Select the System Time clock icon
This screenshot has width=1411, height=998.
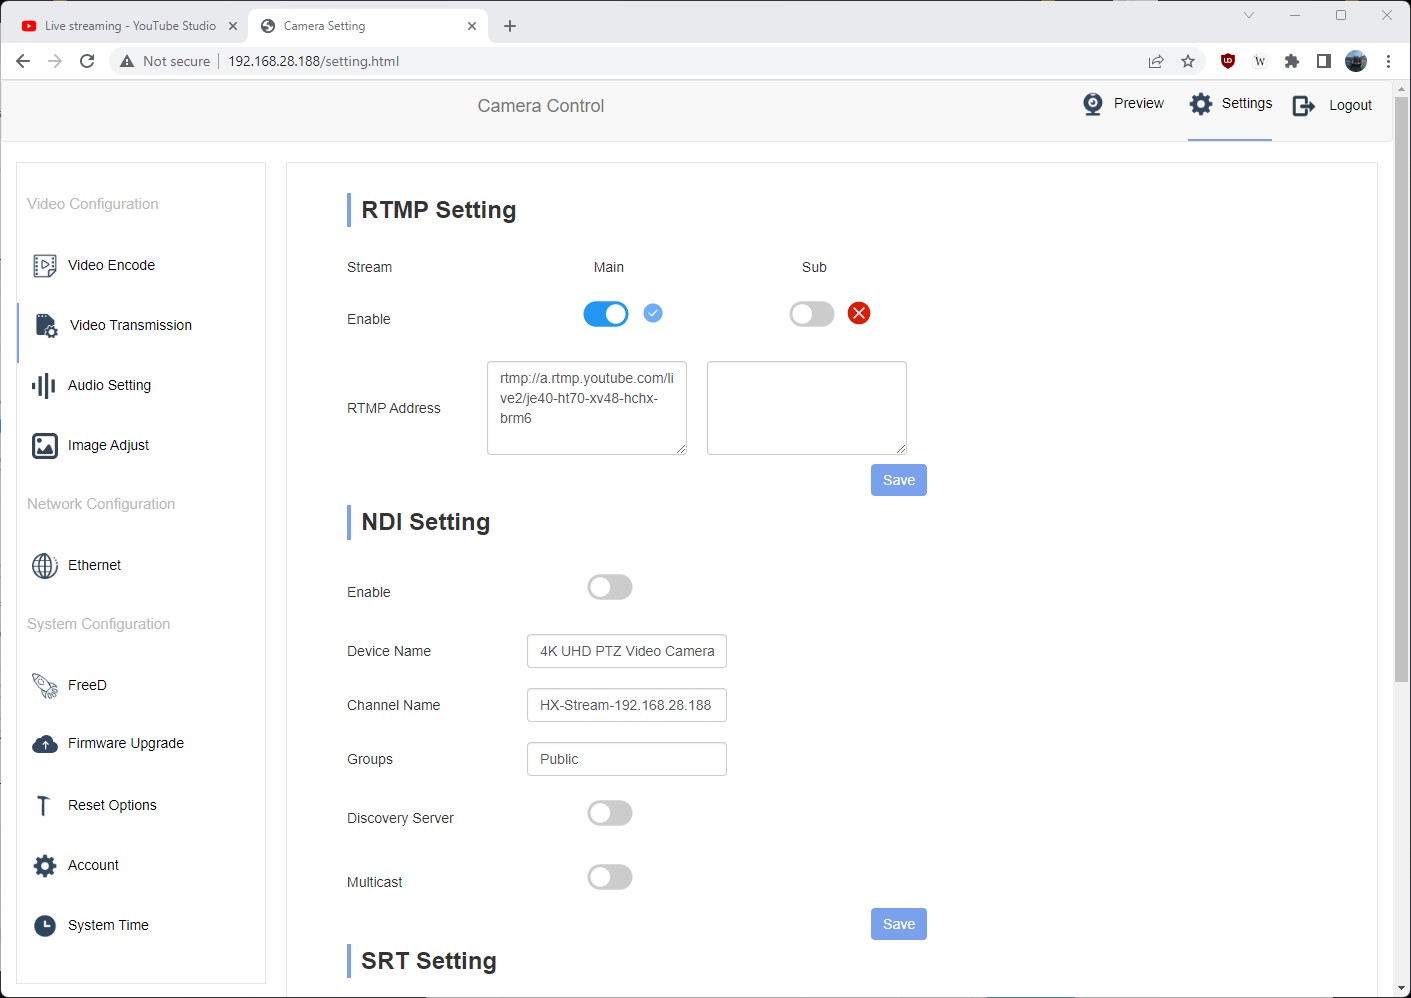45,925
